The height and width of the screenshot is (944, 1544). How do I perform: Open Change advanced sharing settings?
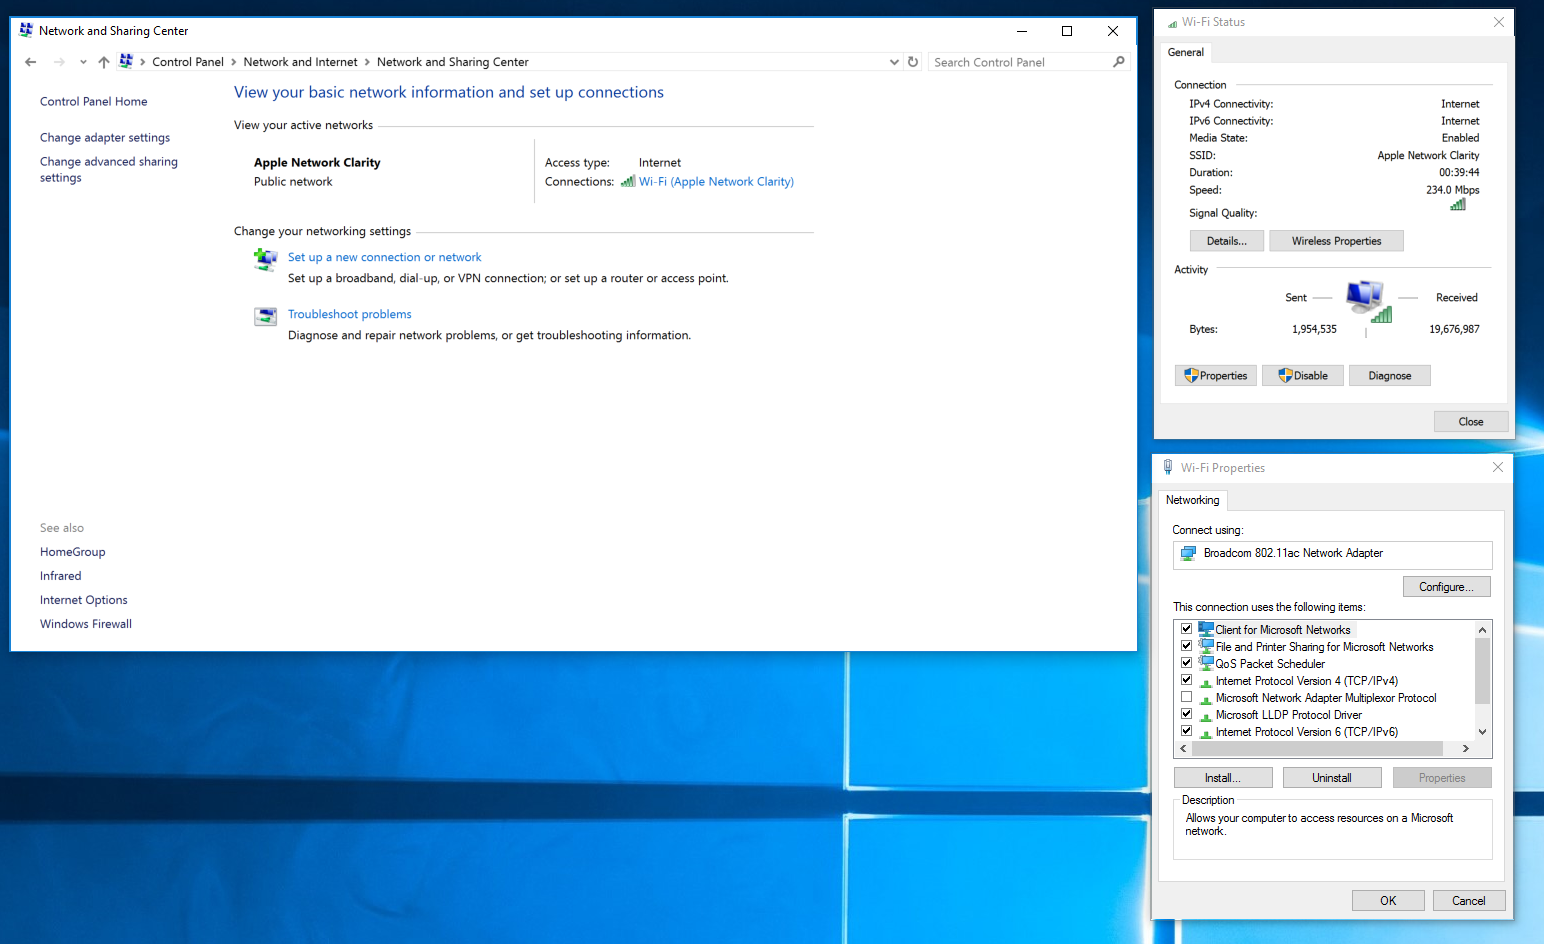109,170
